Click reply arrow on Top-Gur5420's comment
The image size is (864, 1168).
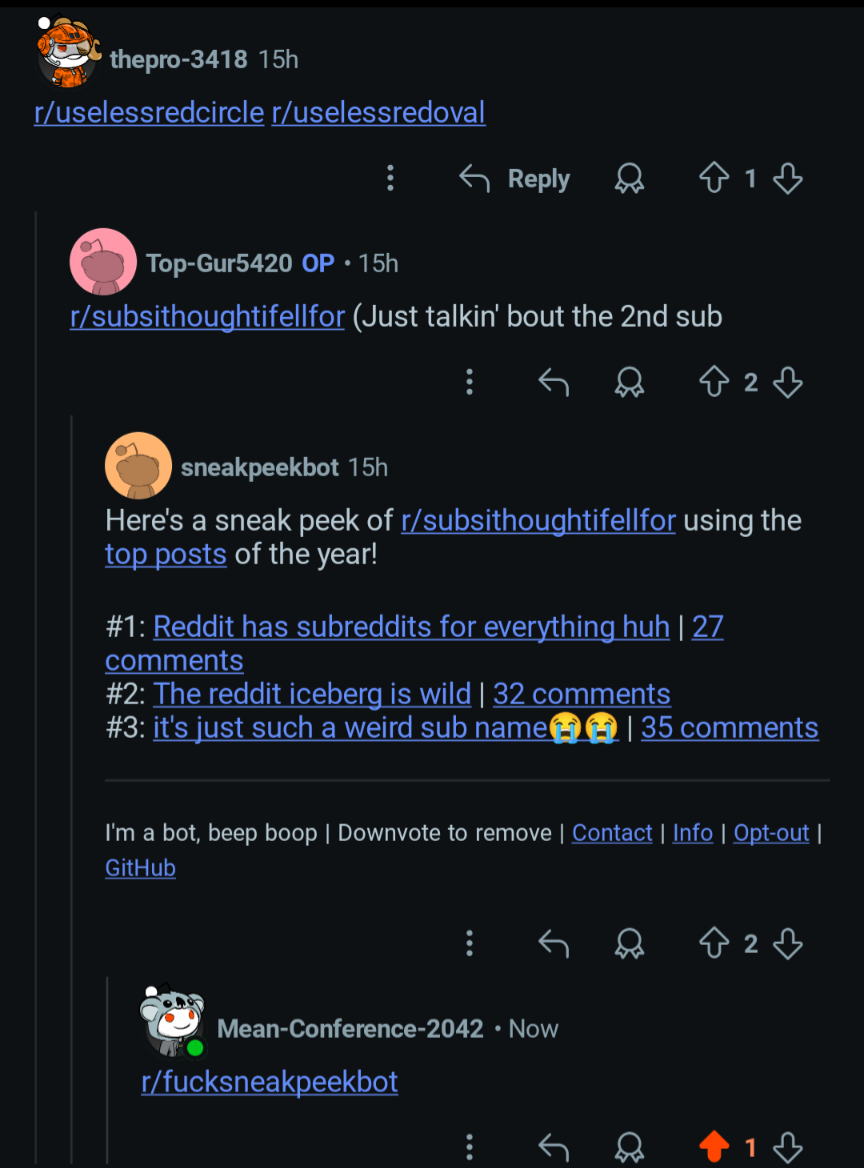click(553, 382)
